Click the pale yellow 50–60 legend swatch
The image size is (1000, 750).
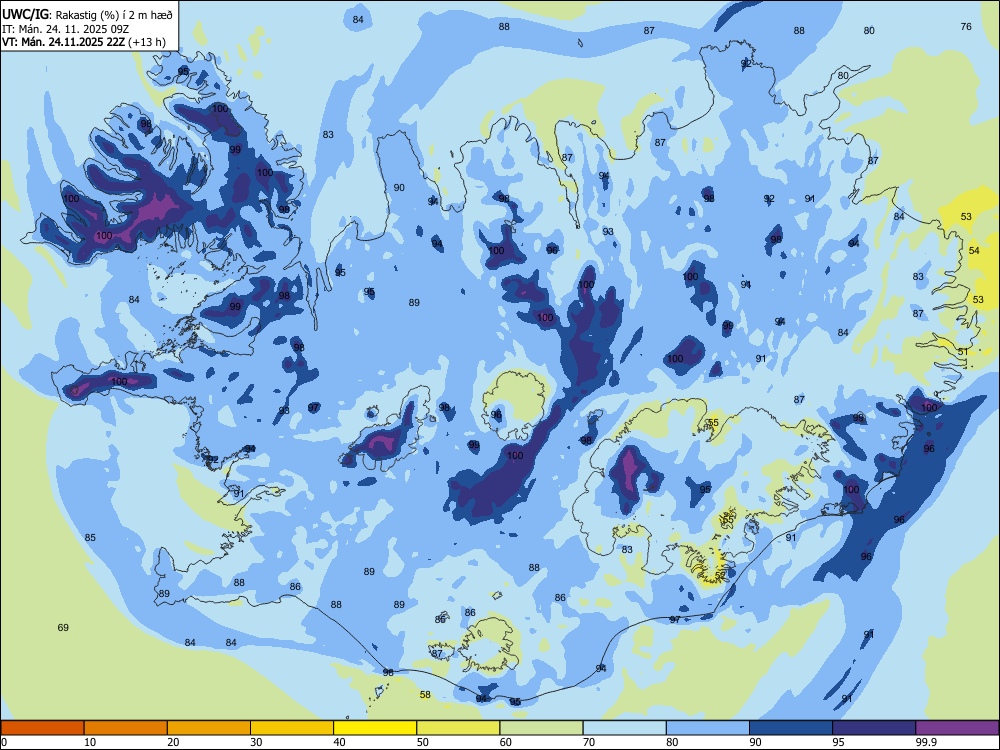point(459,728)
